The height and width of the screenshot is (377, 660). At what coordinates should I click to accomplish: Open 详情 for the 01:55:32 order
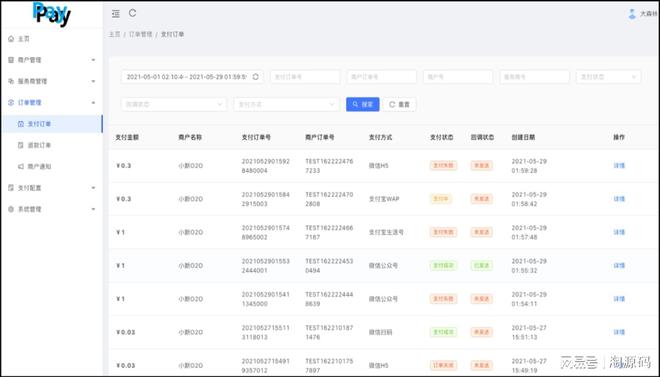point(619,265)
